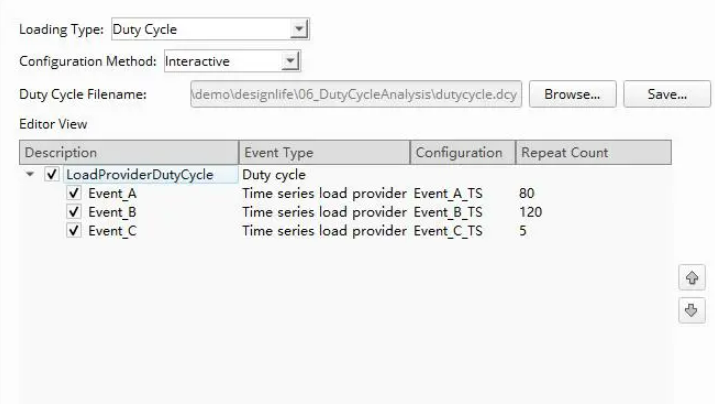Disable the Event_B checkbox
Viewport: 715px width, 411px height.
click(73, 212)
